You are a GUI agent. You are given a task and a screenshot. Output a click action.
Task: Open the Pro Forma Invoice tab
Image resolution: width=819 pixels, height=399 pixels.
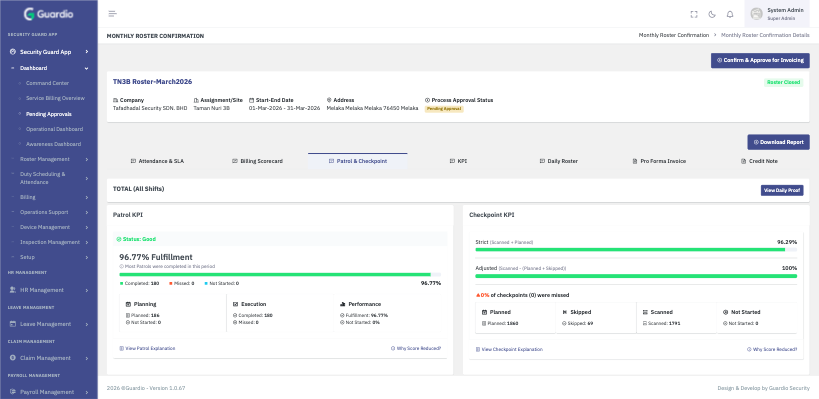[659, 161]
